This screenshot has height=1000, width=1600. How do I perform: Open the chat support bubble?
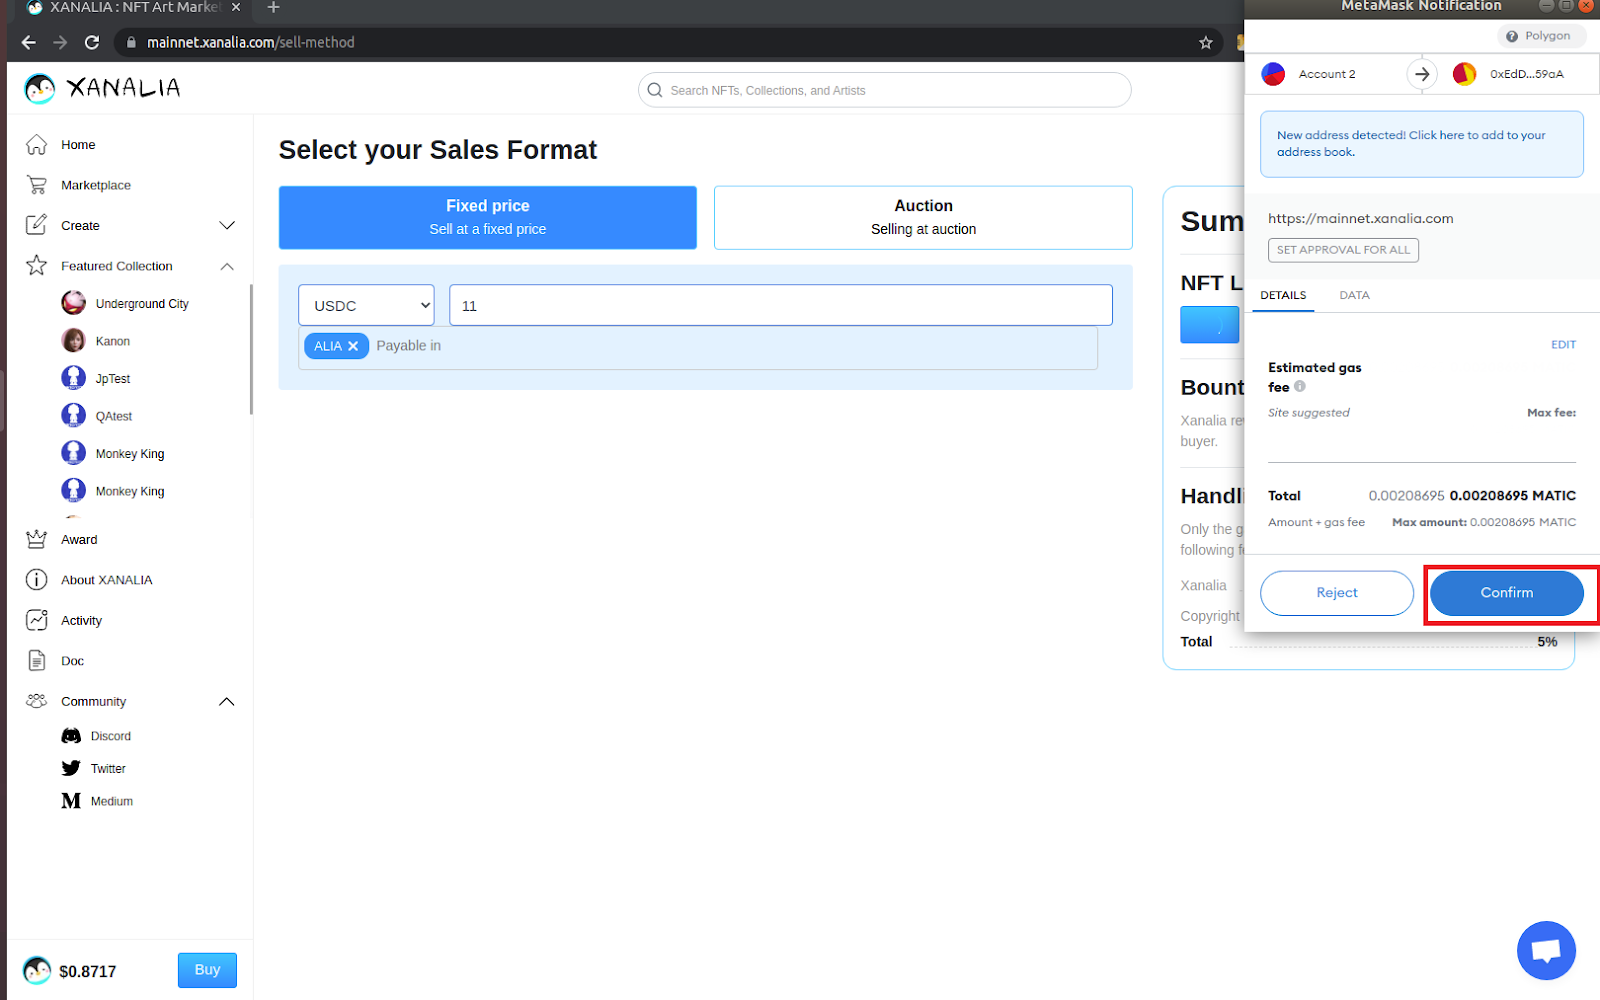click(x=1546, y=950)
